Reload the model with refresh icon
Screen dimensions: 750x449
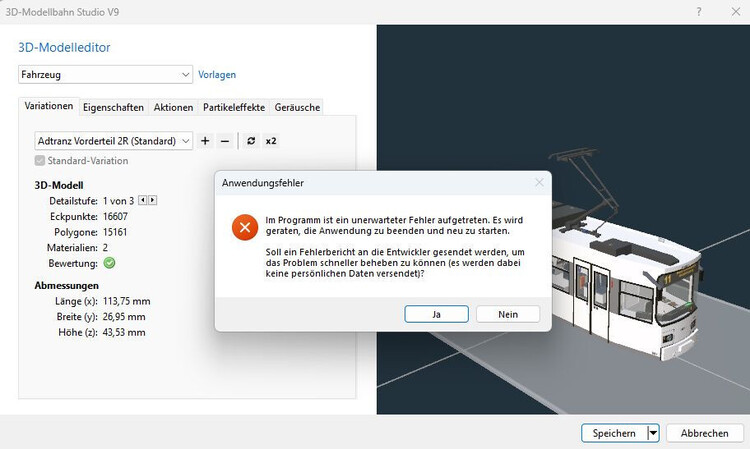click(251, 141)
